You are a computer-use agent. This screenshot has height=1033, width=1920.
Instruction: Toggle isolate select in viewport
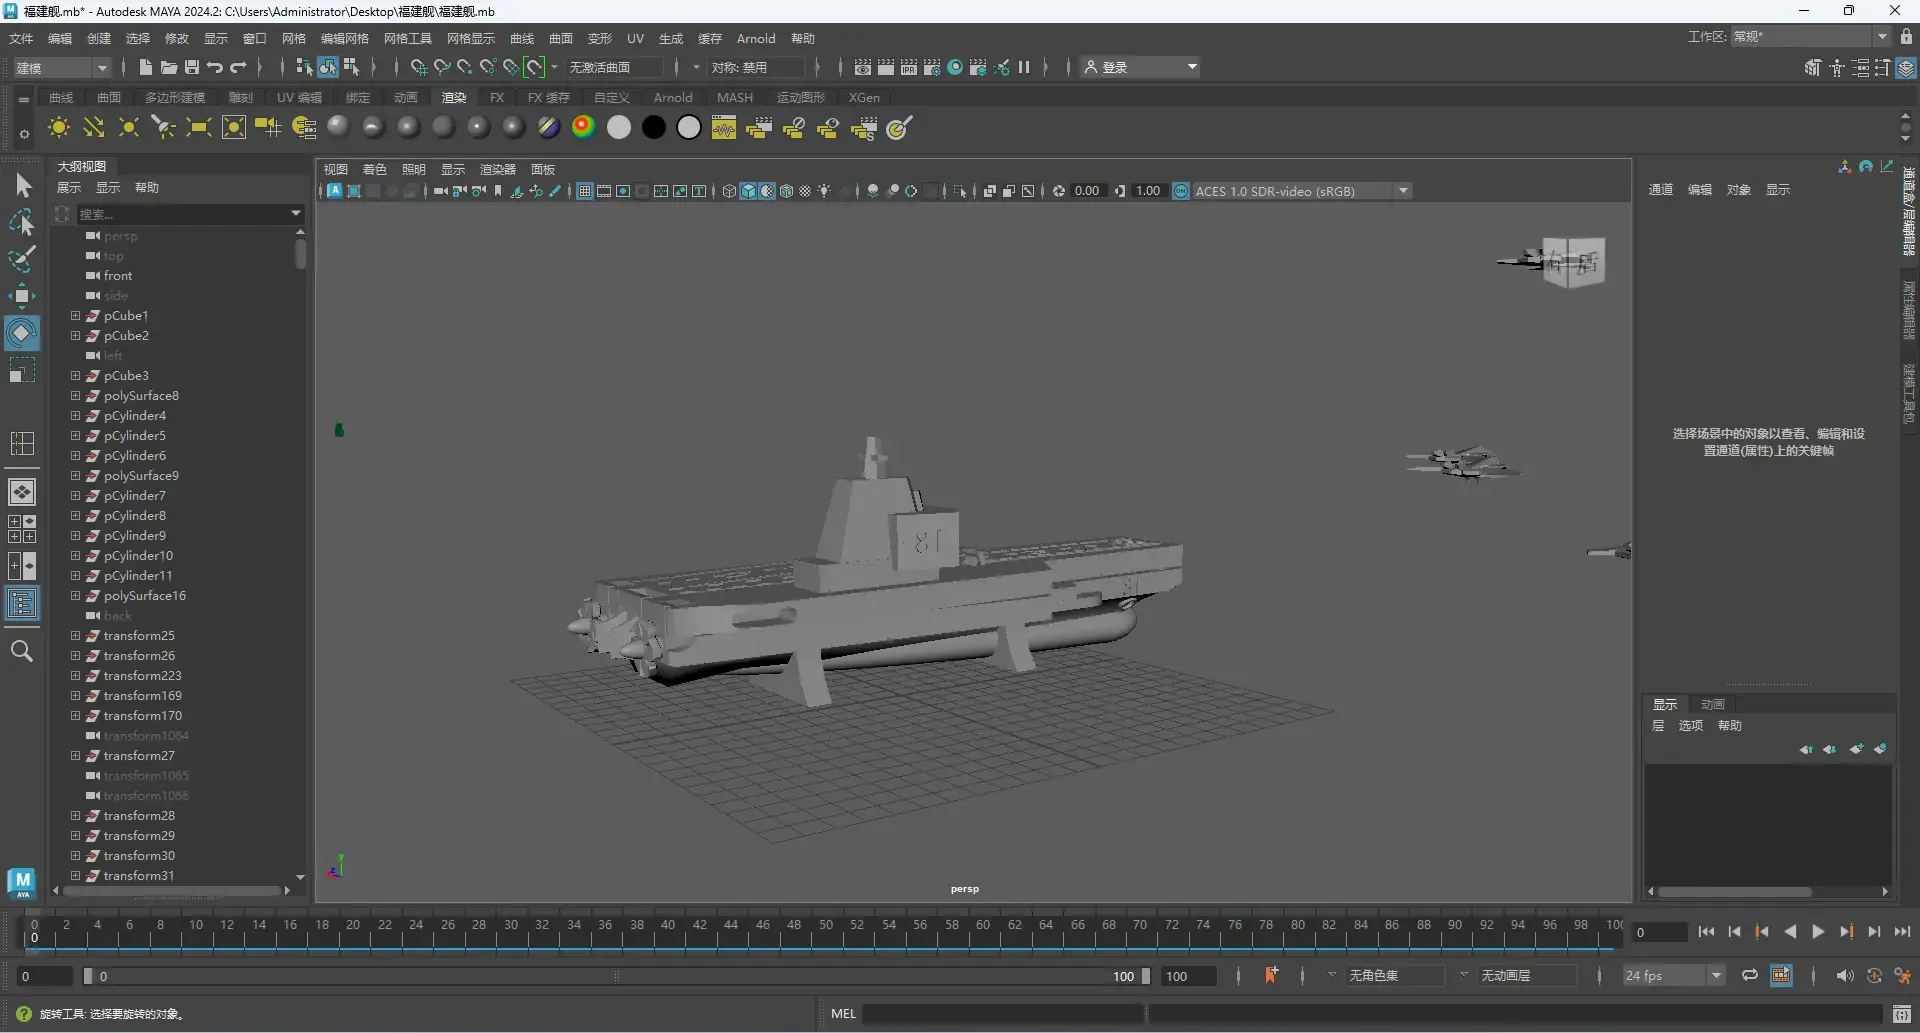coord(960,191)
